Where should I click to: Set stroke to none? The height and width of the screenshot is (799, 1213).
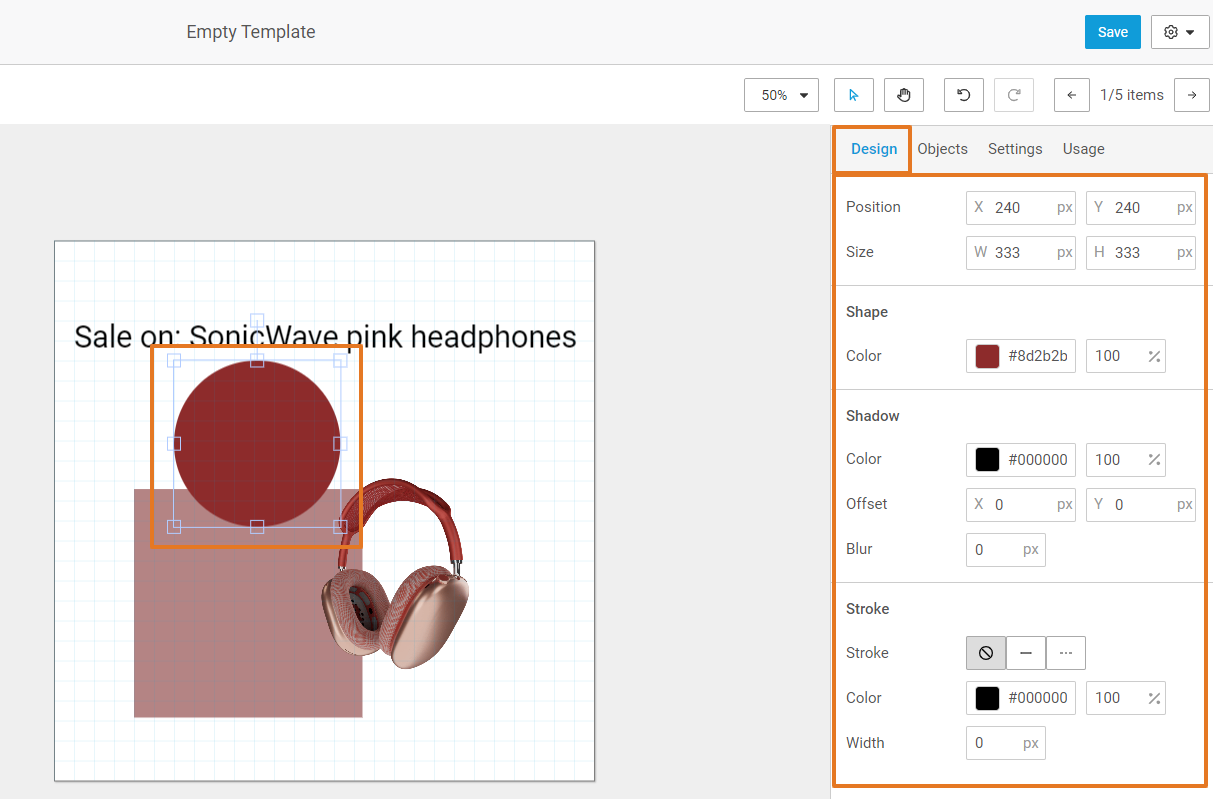pos(986,653)
